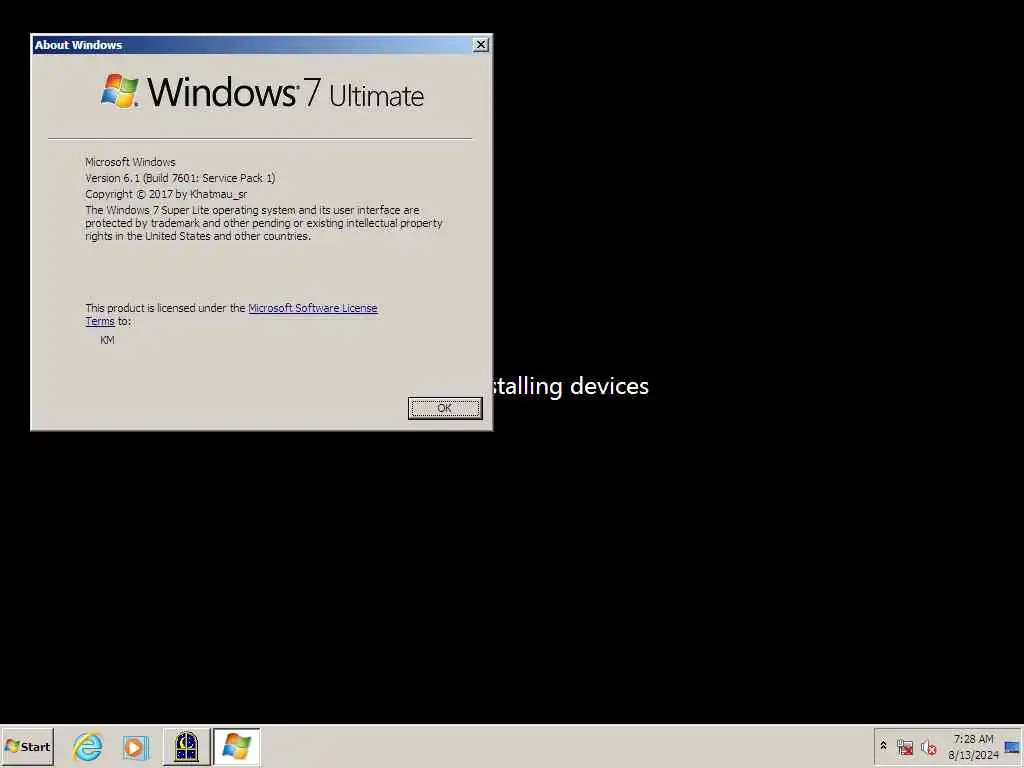The height and width of the screenshot is (768, 1024).
Task: Select the About Windows taskbar button
Action: pyautogui.click(x=236, y=746)
